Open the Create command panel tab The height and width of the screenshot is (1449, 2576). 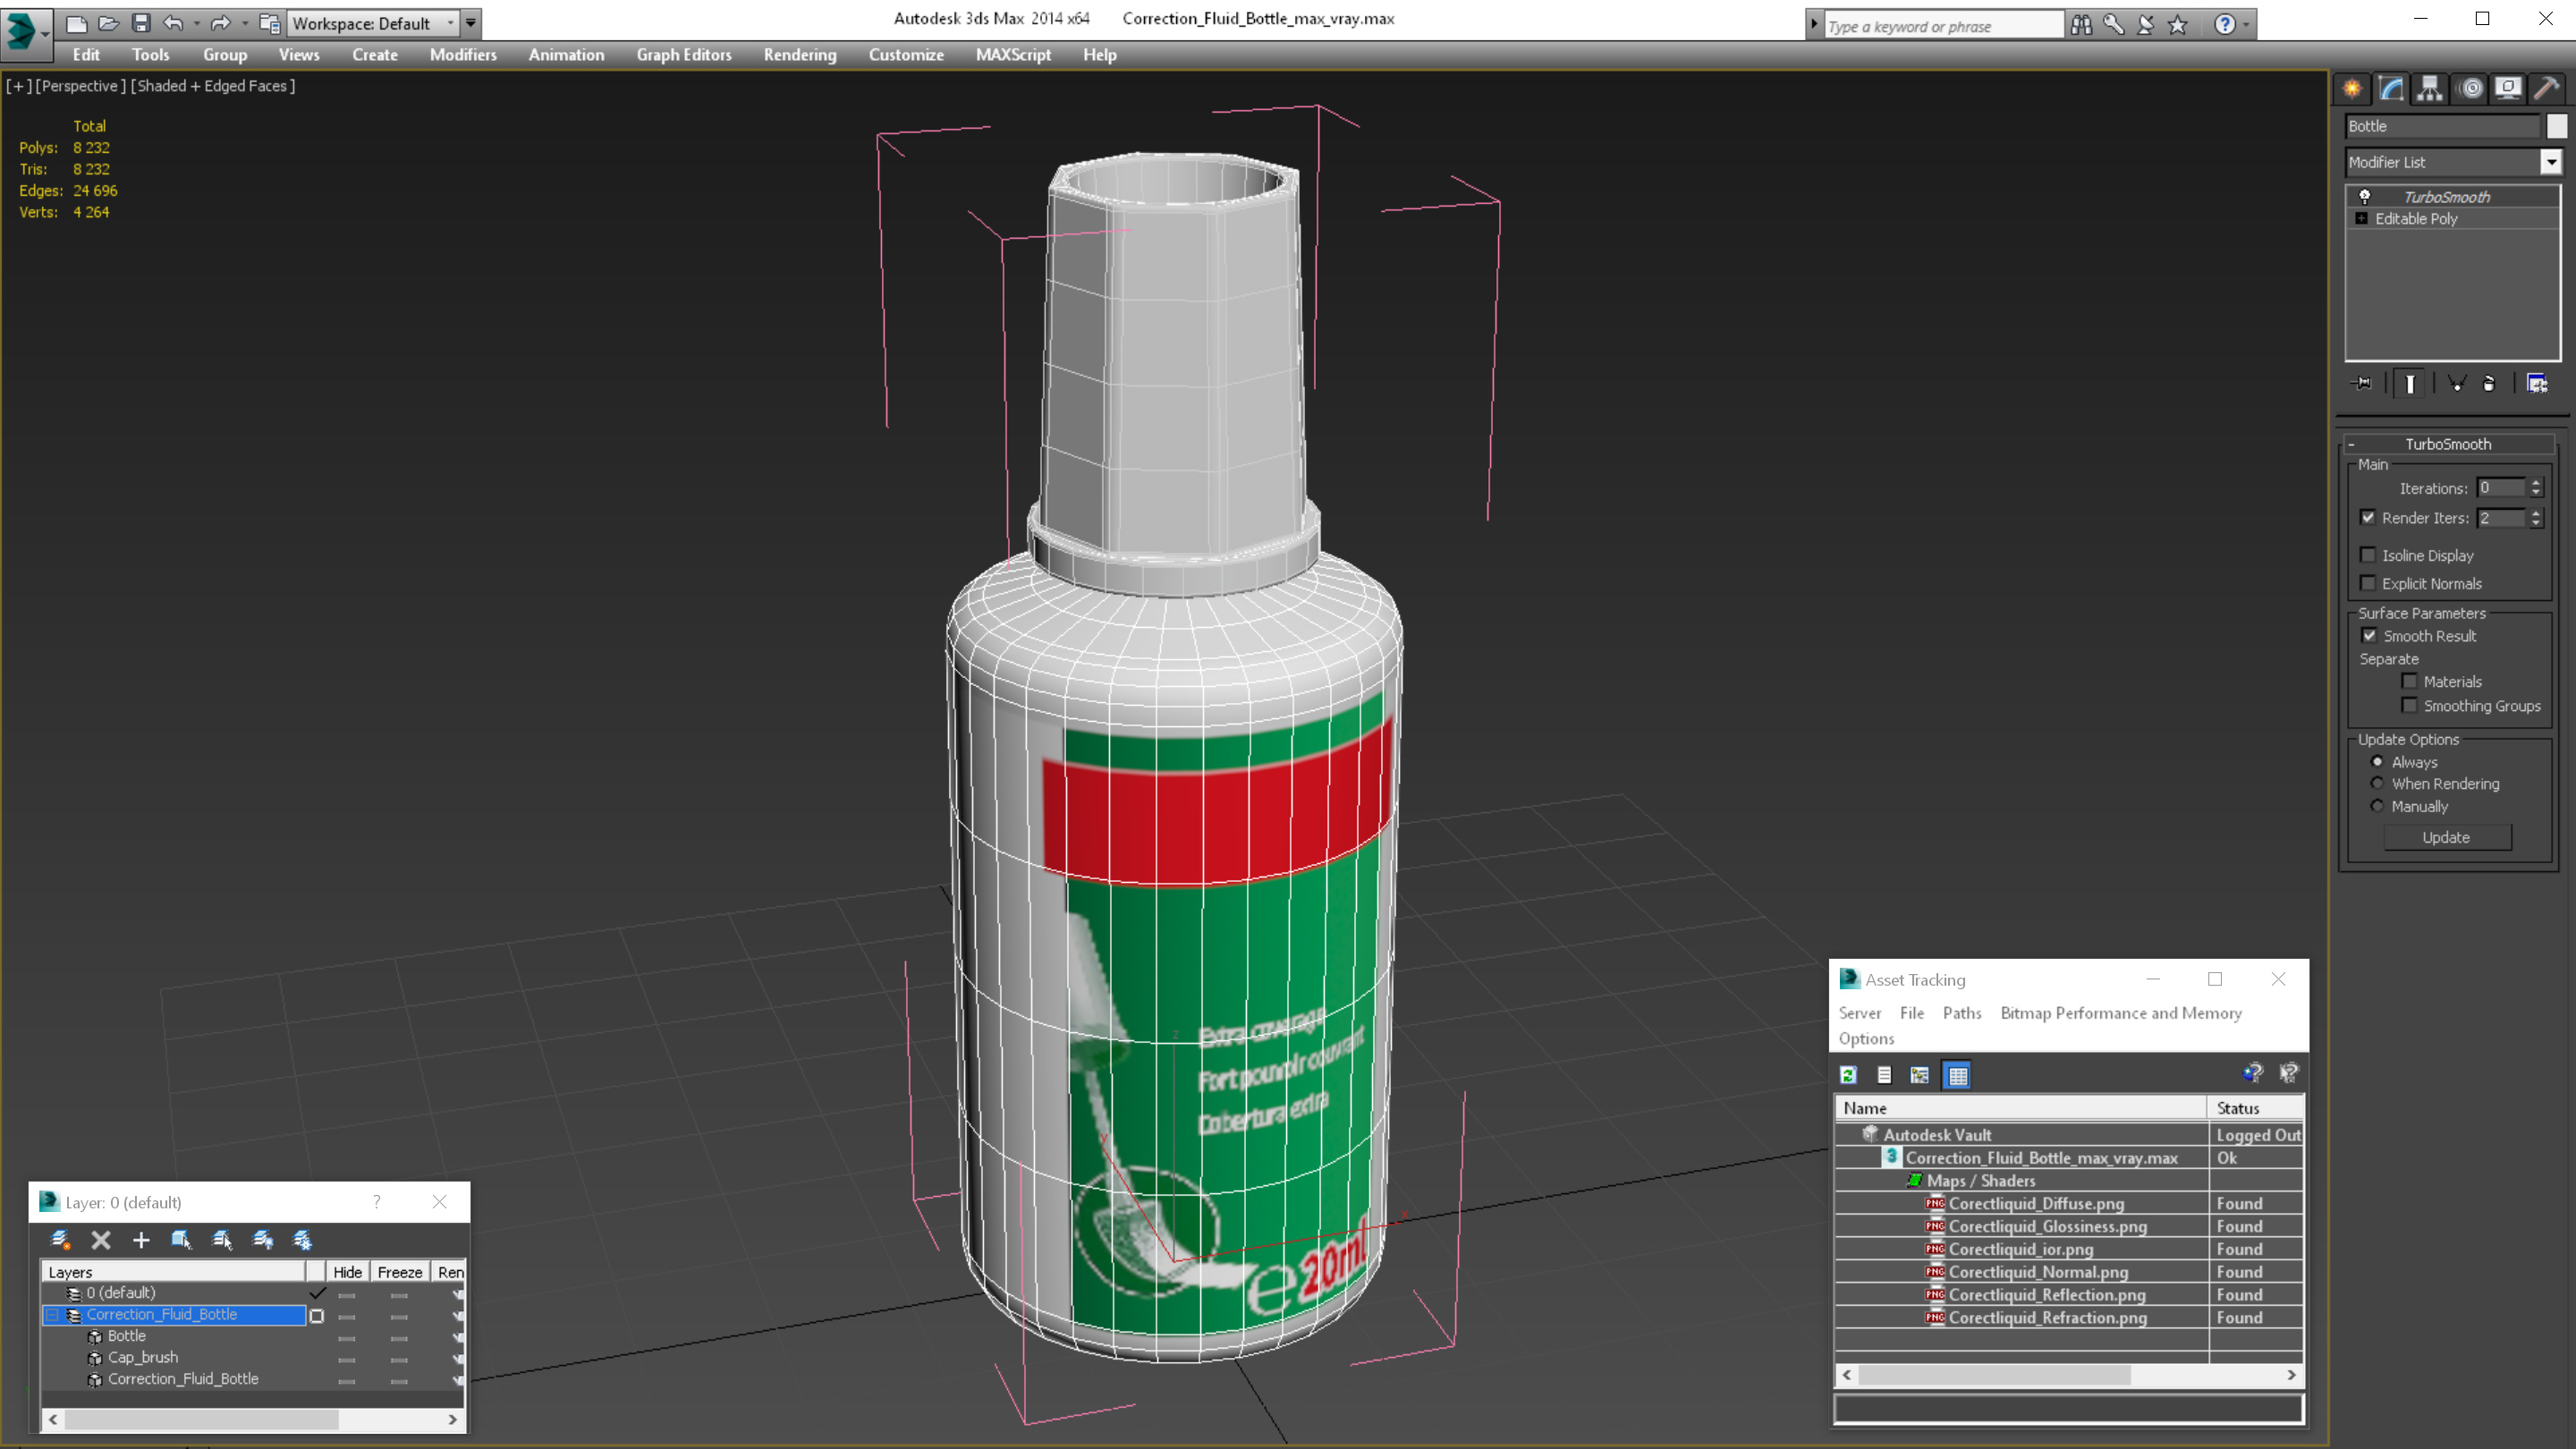pos(2352,89)
